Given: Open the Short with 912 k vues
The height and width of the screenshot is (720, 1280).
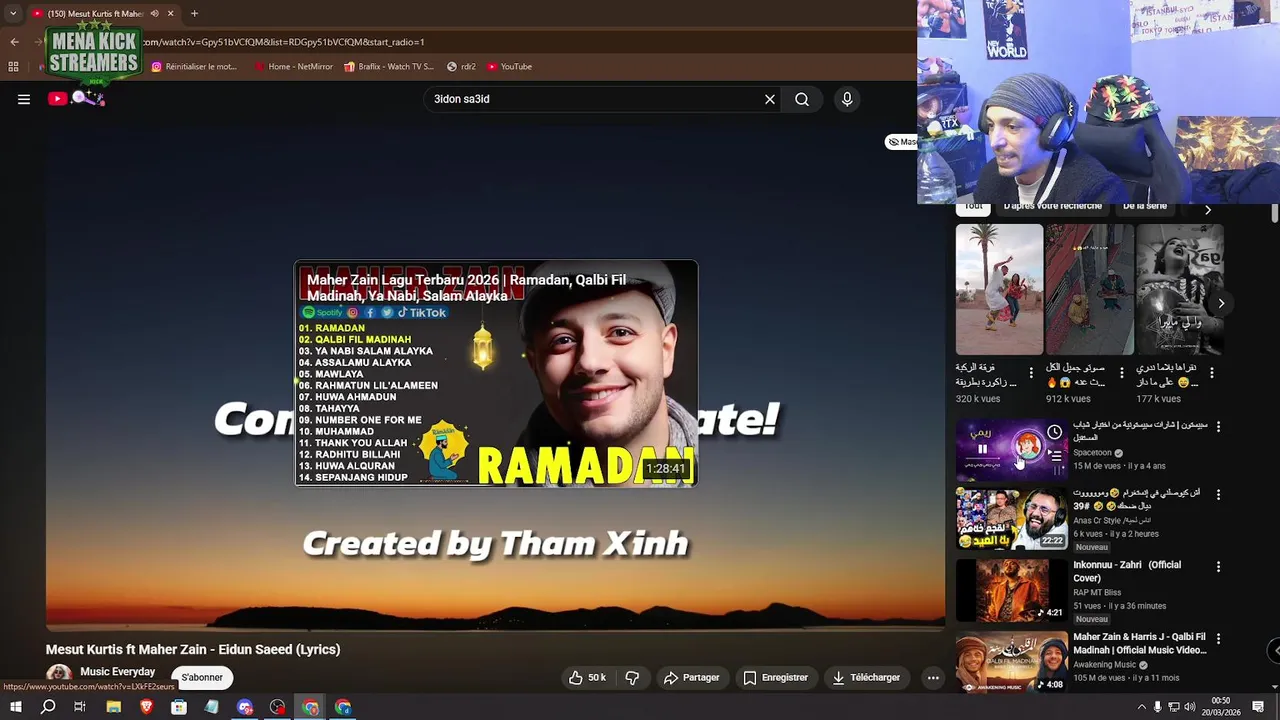Looking at the screenshot, I should (1090, 289).
